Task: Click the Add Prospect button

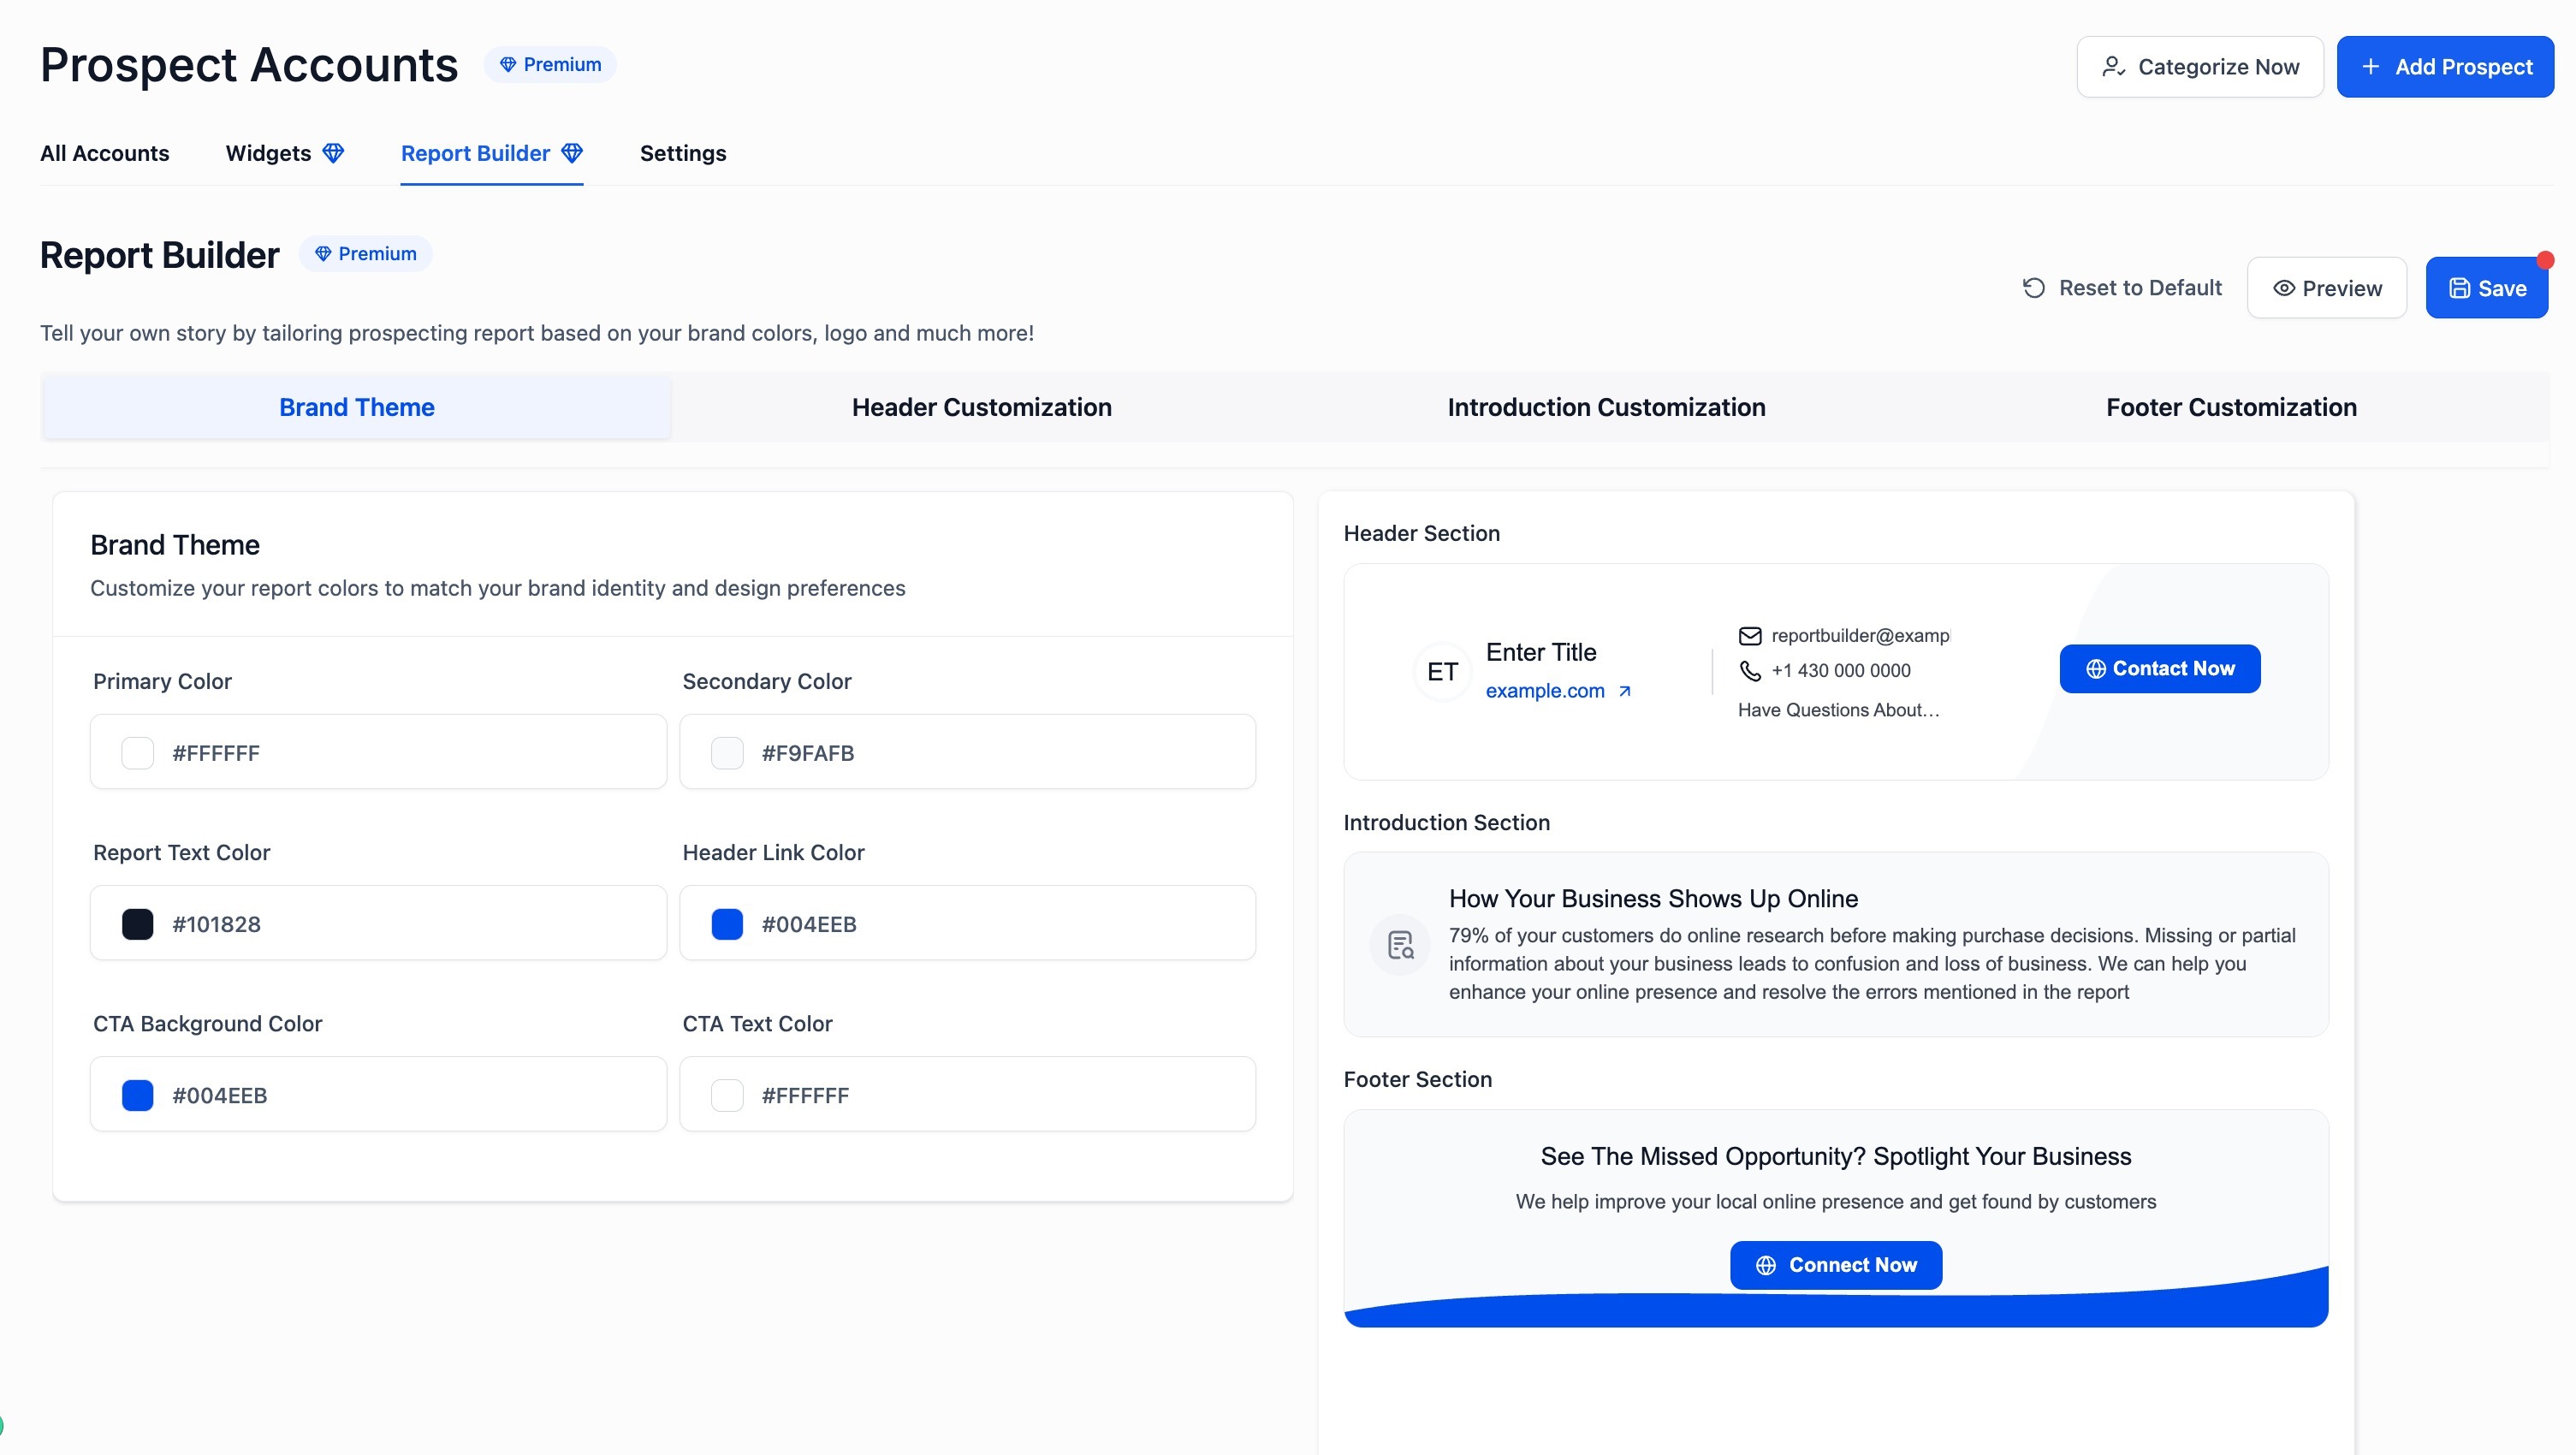Action: coord(2444,67)
